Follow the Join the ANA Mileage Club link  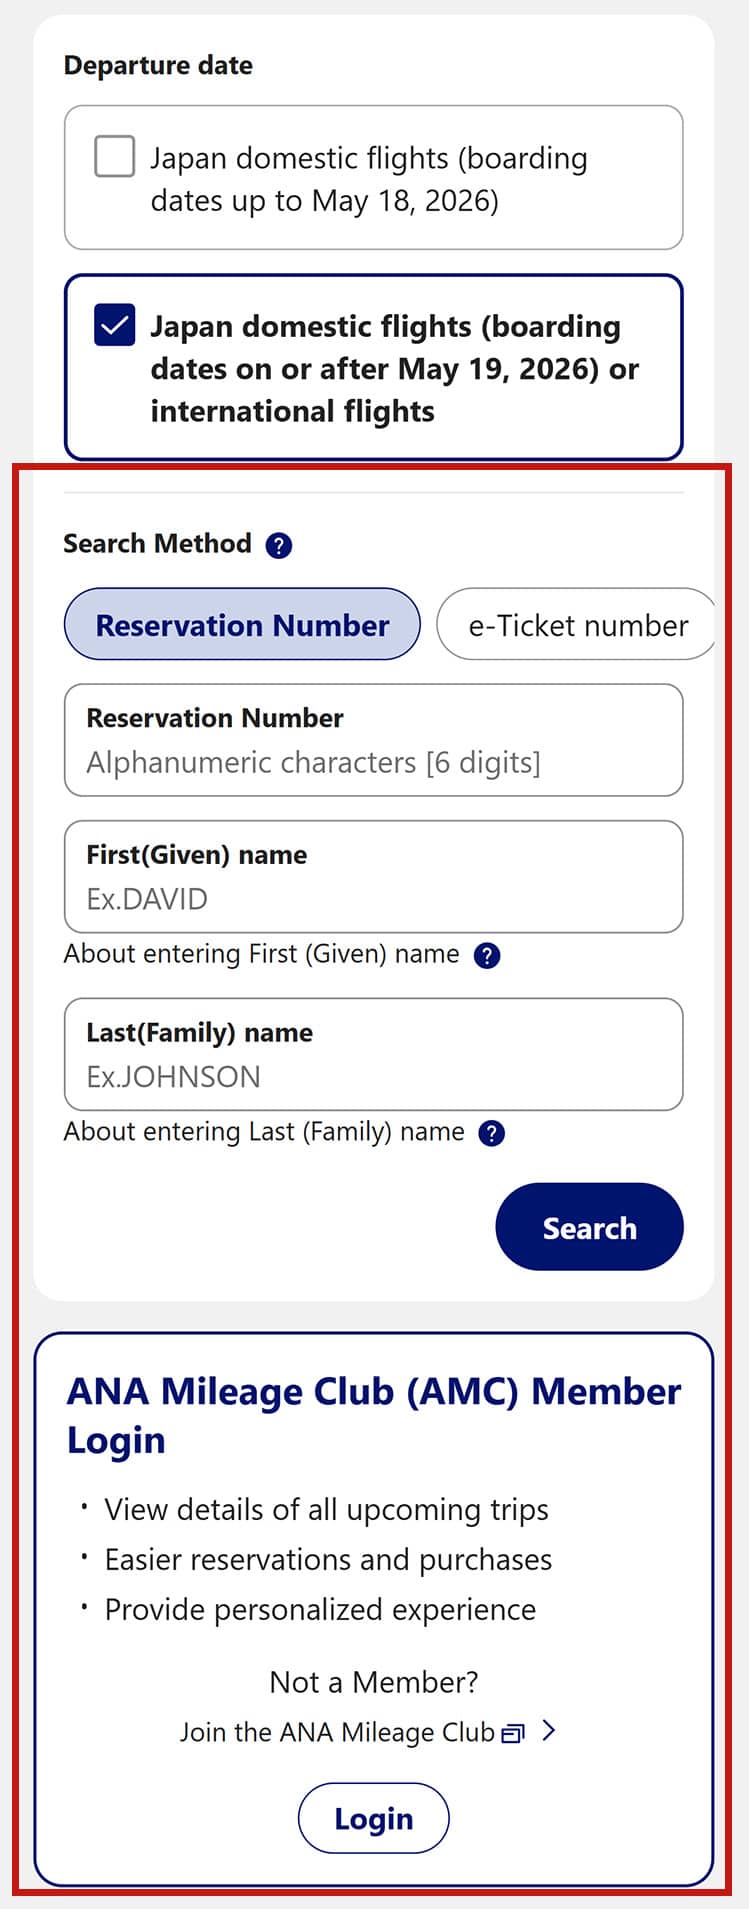[x=337, y=1732]
